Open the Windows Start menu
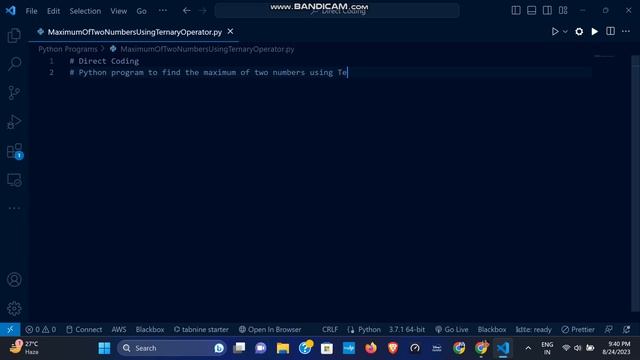 [x=104, y=348]
